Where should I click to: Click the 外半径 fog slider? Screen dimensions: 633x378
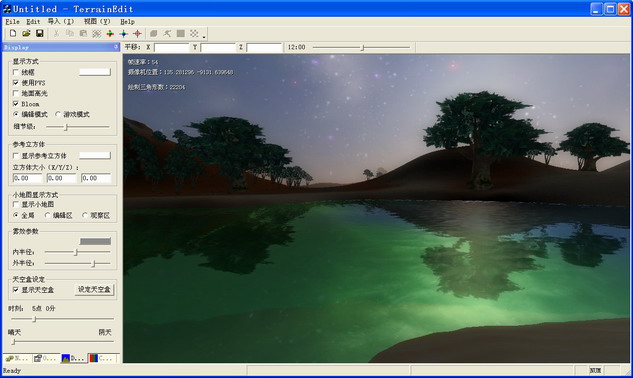coord(78,263)
